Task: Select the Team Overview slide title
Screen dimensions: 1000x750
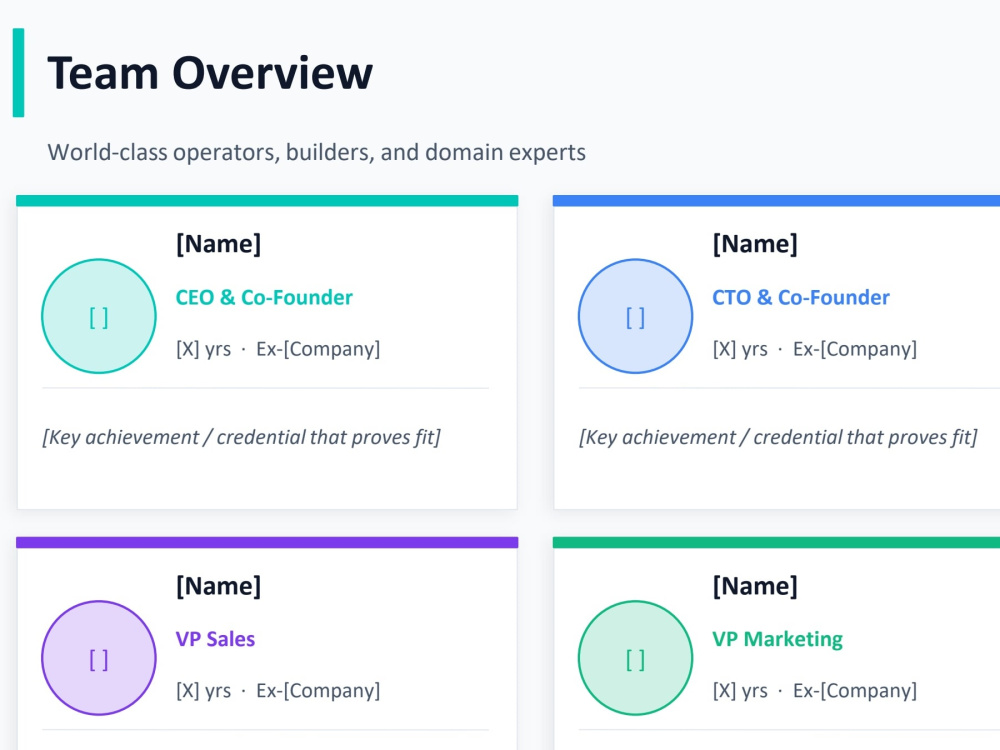Action: click(210, 73)
